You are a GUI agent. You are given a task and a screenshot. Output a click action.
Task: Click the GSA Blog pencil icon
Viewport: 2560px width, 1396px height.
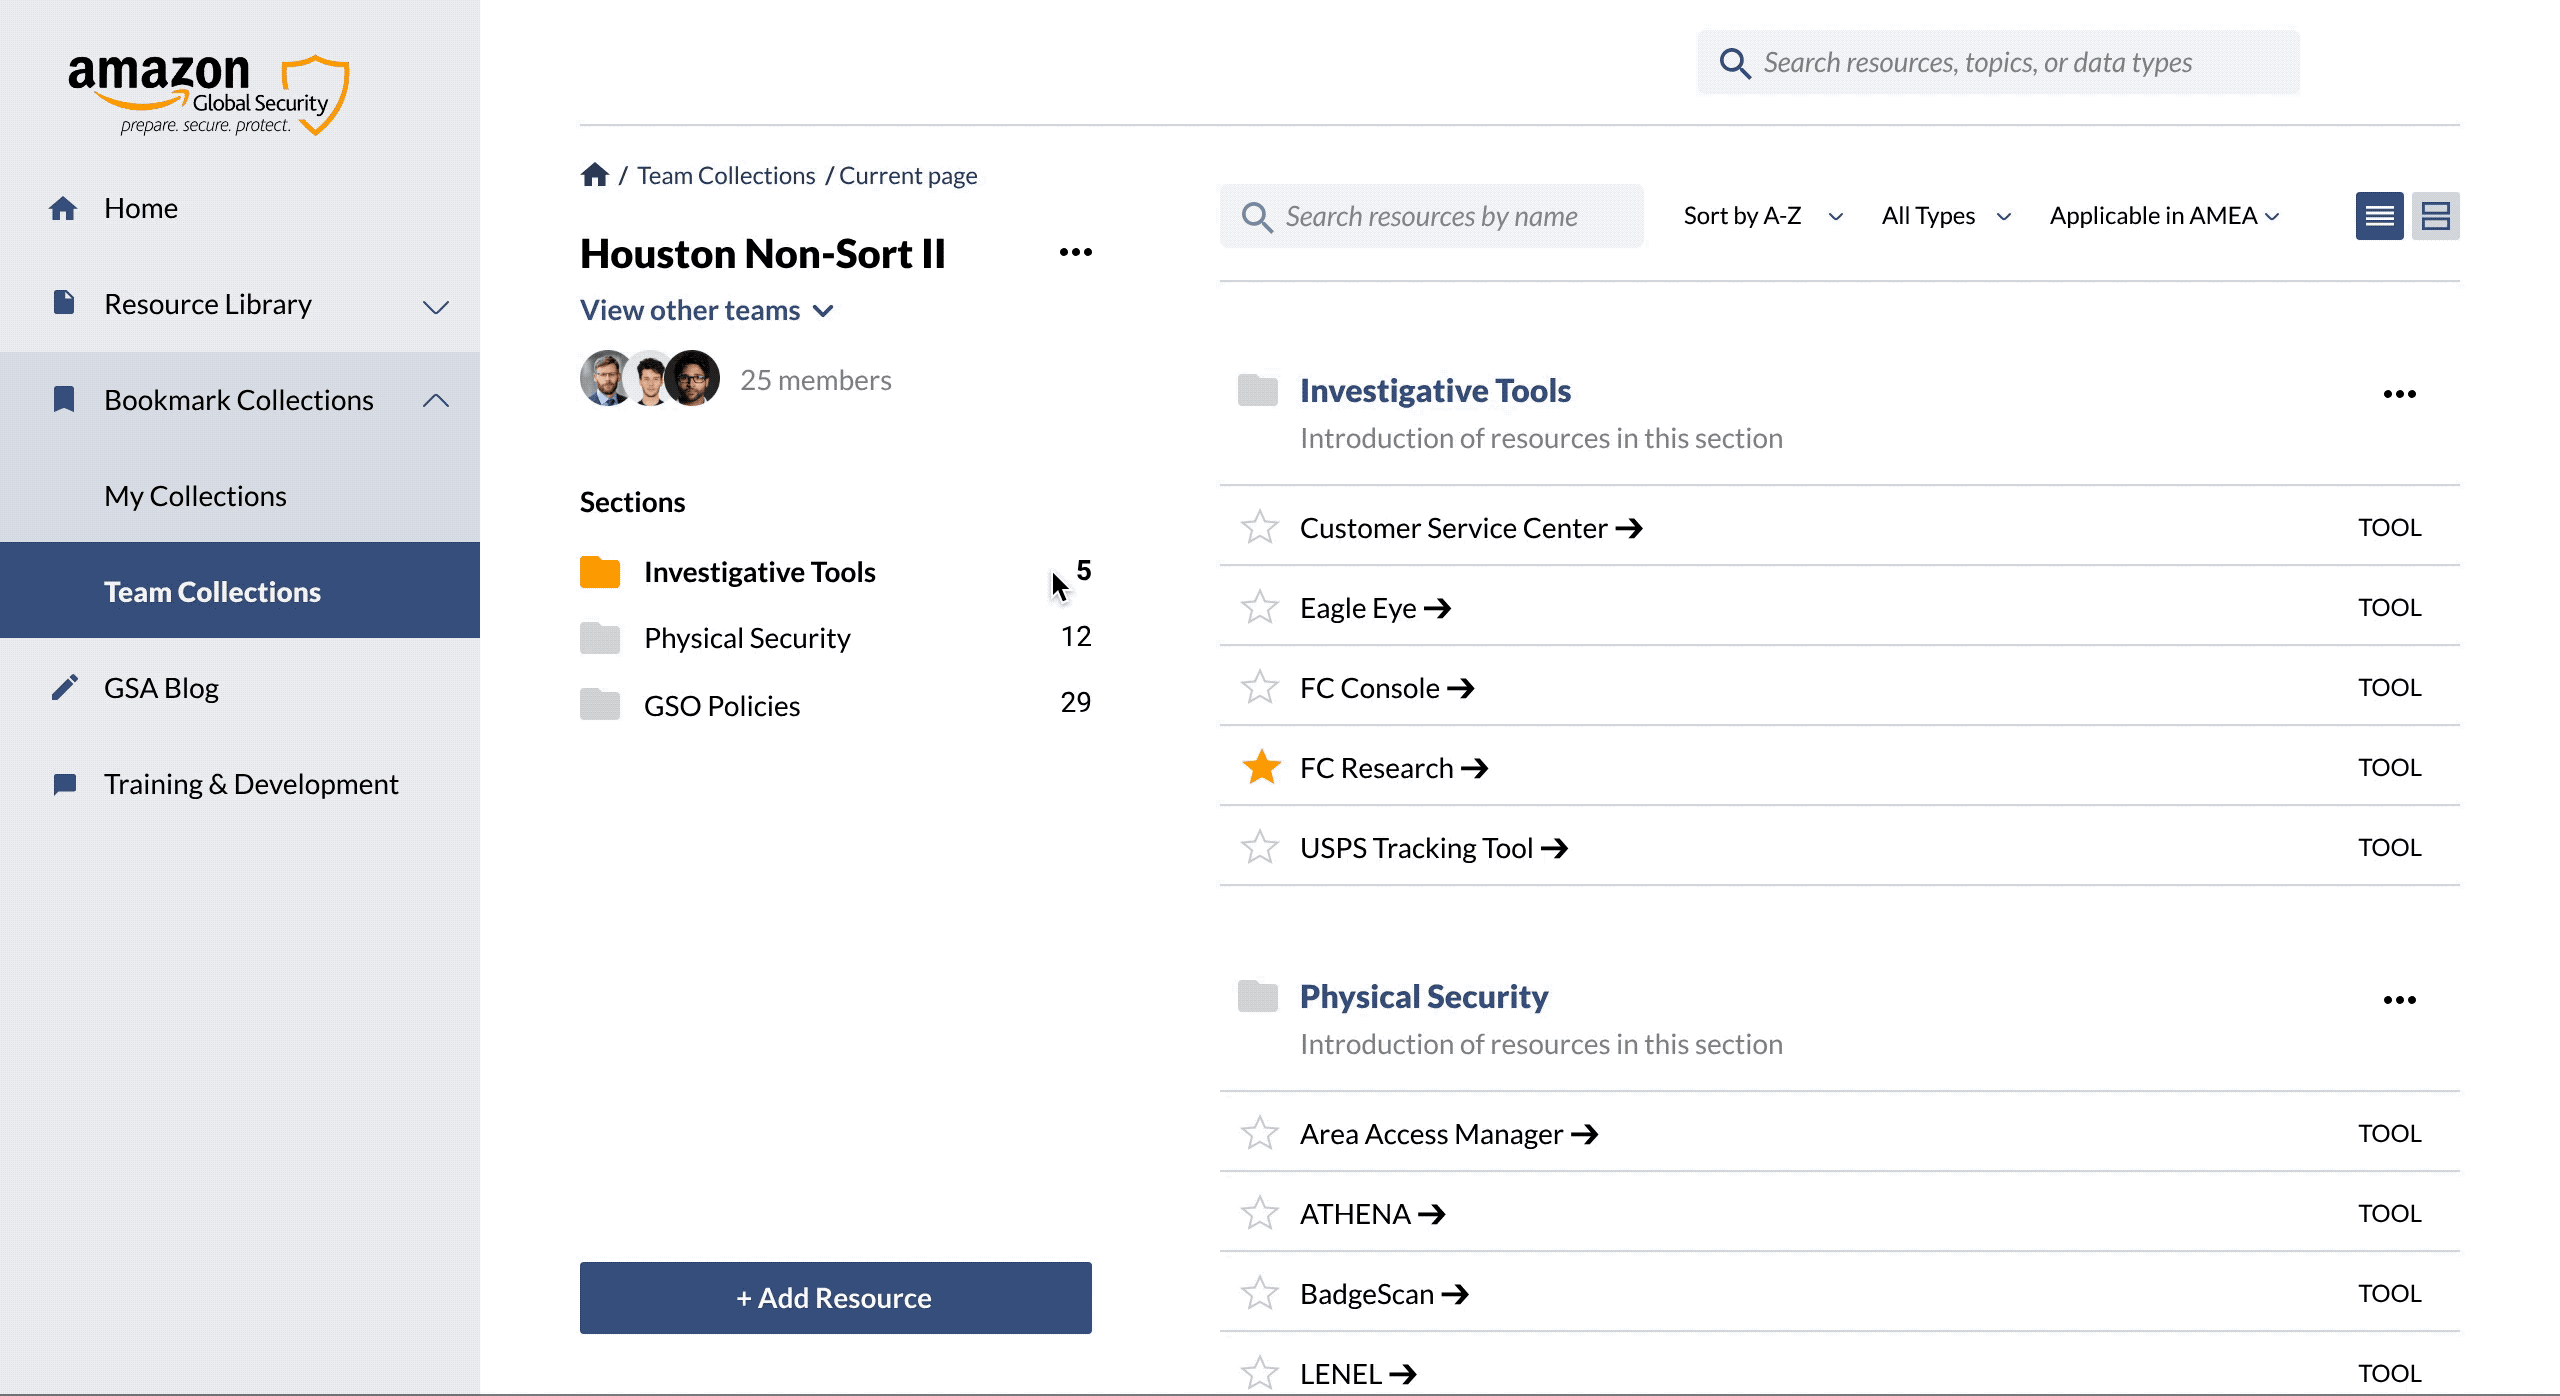click(64, 687)
